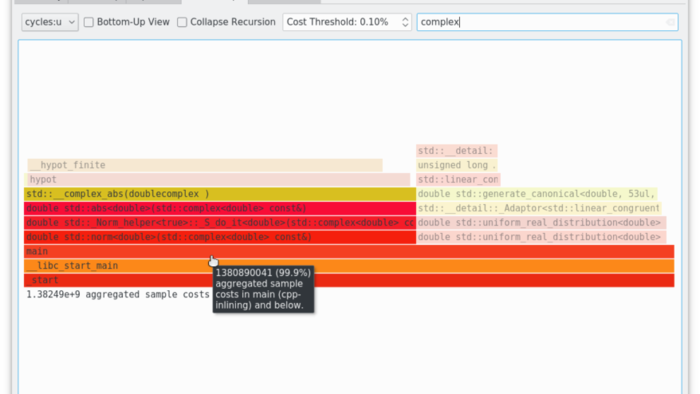700x394 pixels.
Task: Select the __libc_start_main frame
Action: [x=349, y=265]
